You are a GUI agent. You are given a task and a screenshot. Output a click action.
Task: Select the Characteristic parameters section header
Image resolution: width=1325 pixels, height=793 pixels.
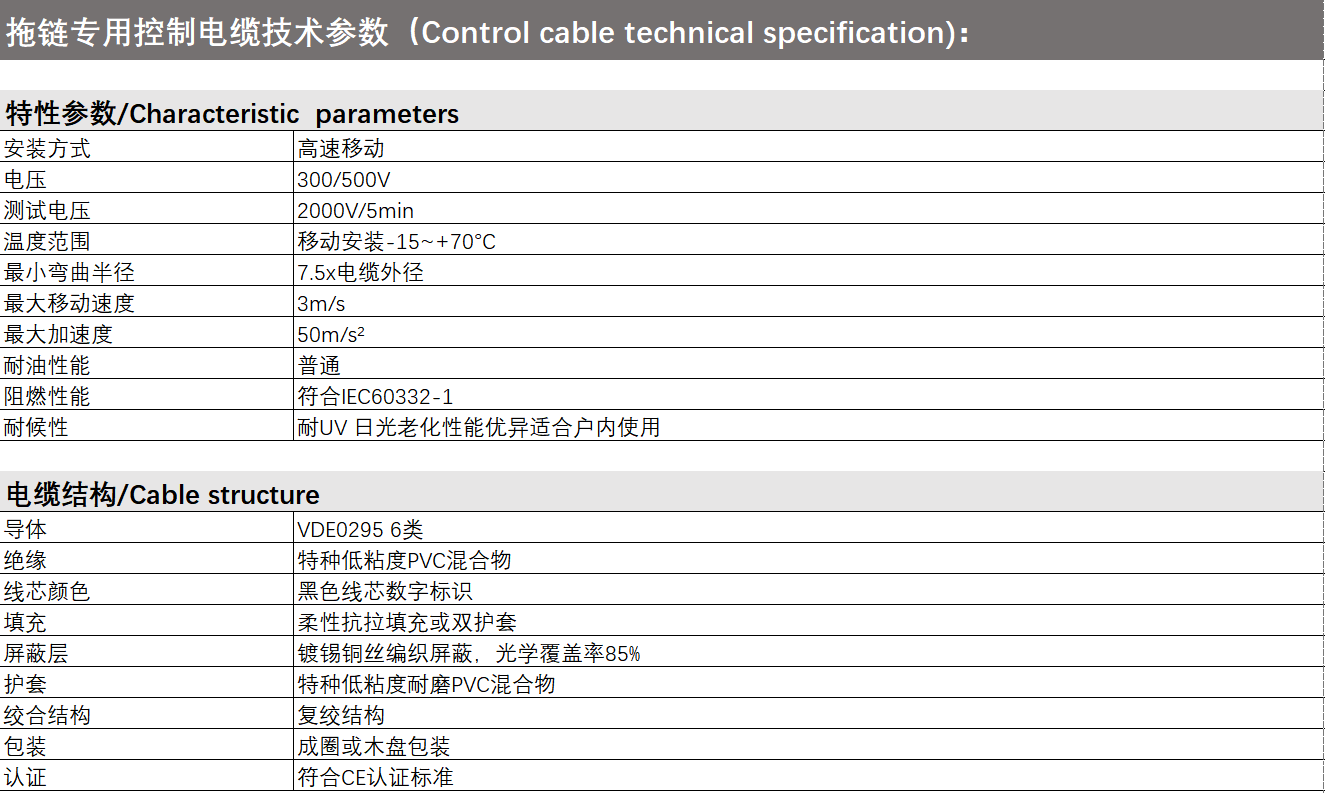pyautogui.click(x=232, y=114)
